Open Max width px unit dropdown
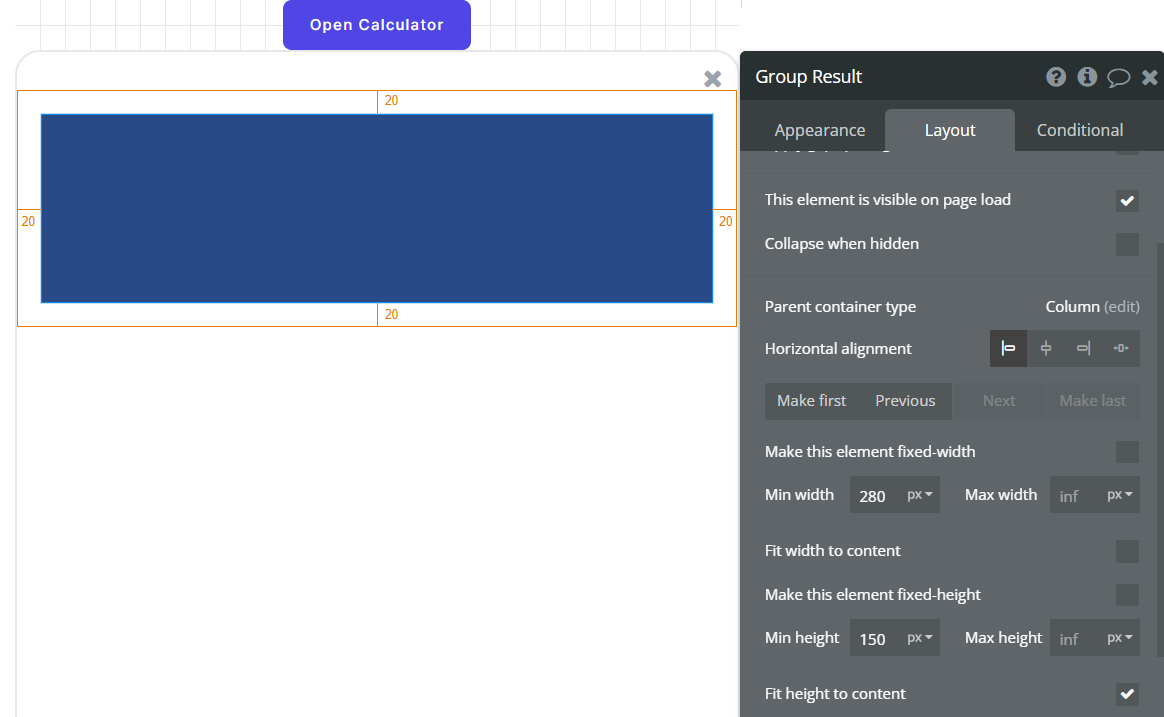1164x717 pixels. pyautogui.click(x=1120, y=495)
